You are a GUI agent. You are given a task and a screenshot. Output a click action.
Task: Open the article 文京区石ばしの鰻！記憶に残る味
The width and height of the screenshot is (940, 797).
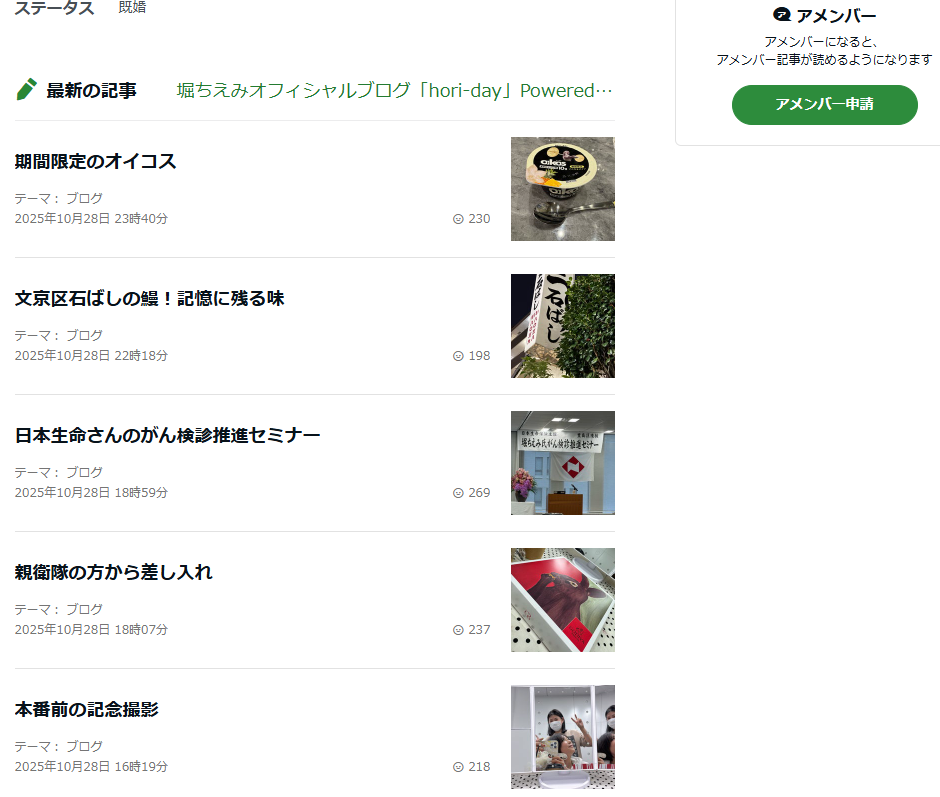149,299
